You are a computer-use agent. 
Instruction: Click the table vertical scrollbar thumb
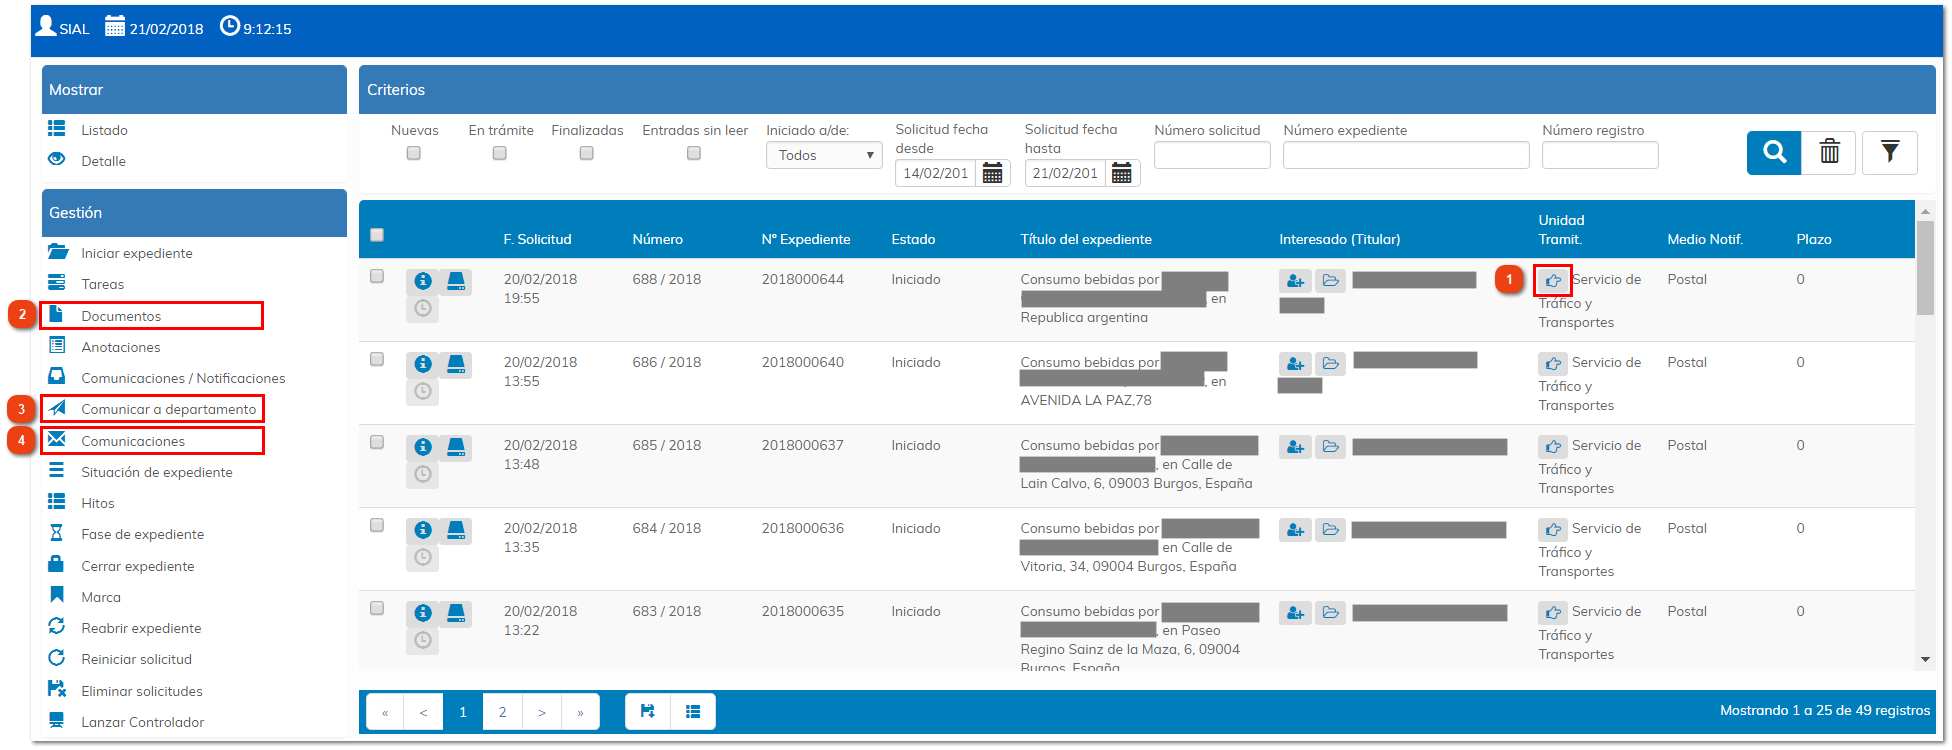click(1925, 267)
